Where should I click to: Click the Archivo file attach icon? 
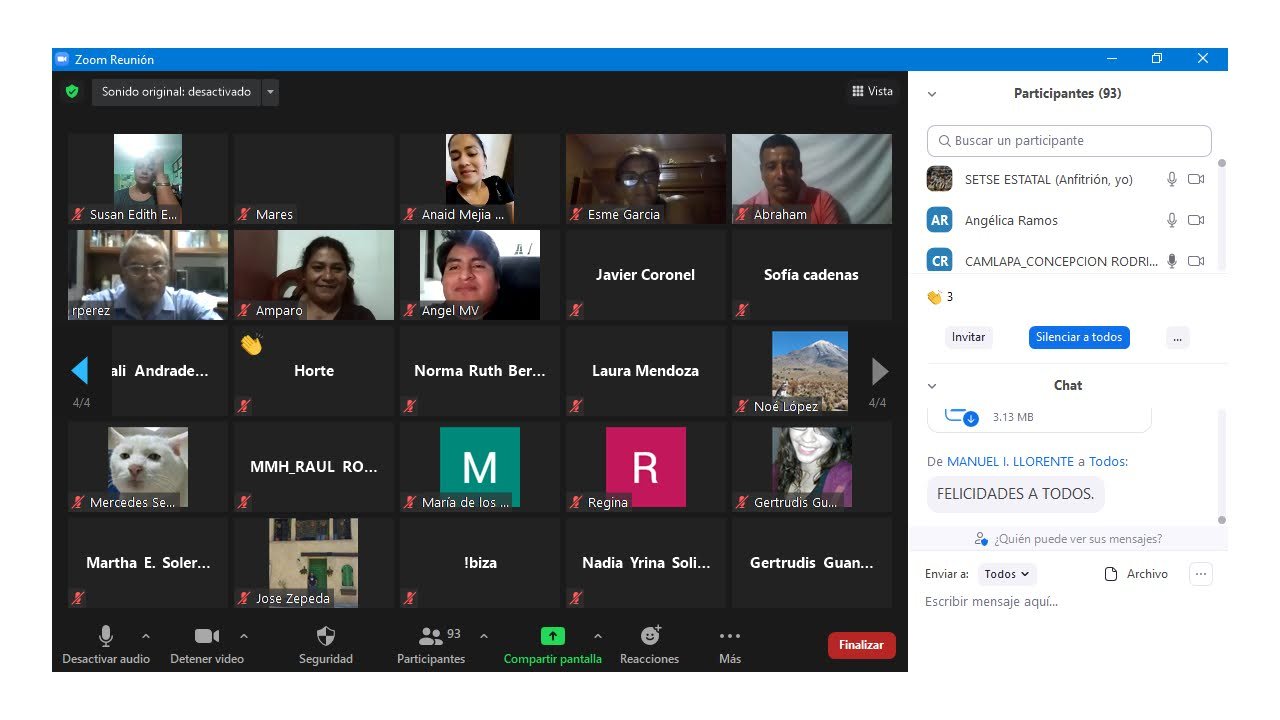(1110, 574)
